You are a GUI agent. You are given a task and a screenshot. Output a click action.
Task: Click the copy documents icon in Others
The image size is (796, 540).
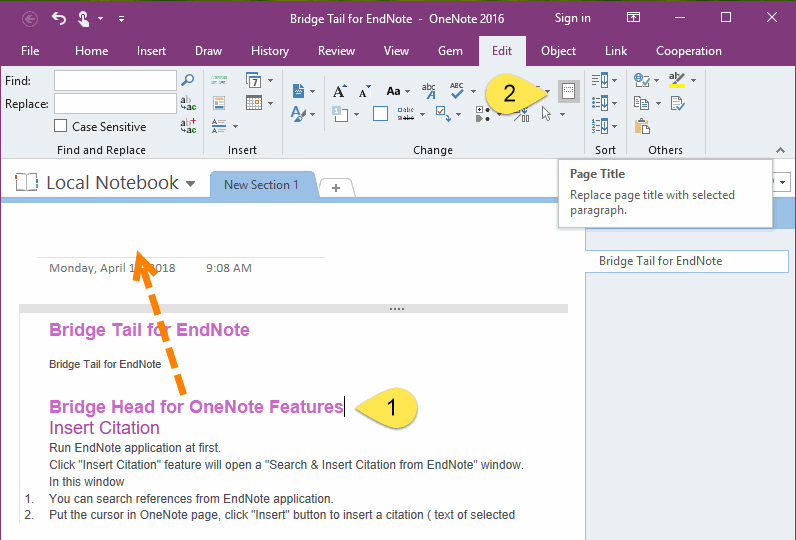[x=642, y=103]
